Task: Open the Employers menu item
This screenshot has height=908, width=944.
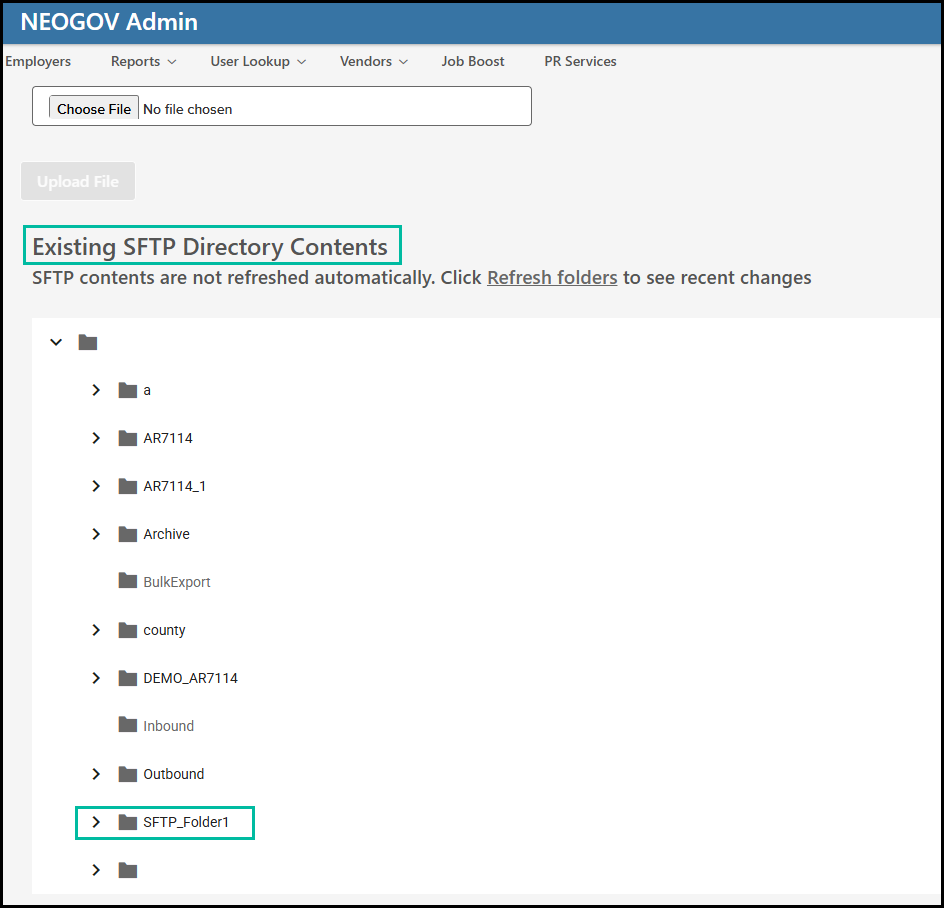Action: (38, 61)
